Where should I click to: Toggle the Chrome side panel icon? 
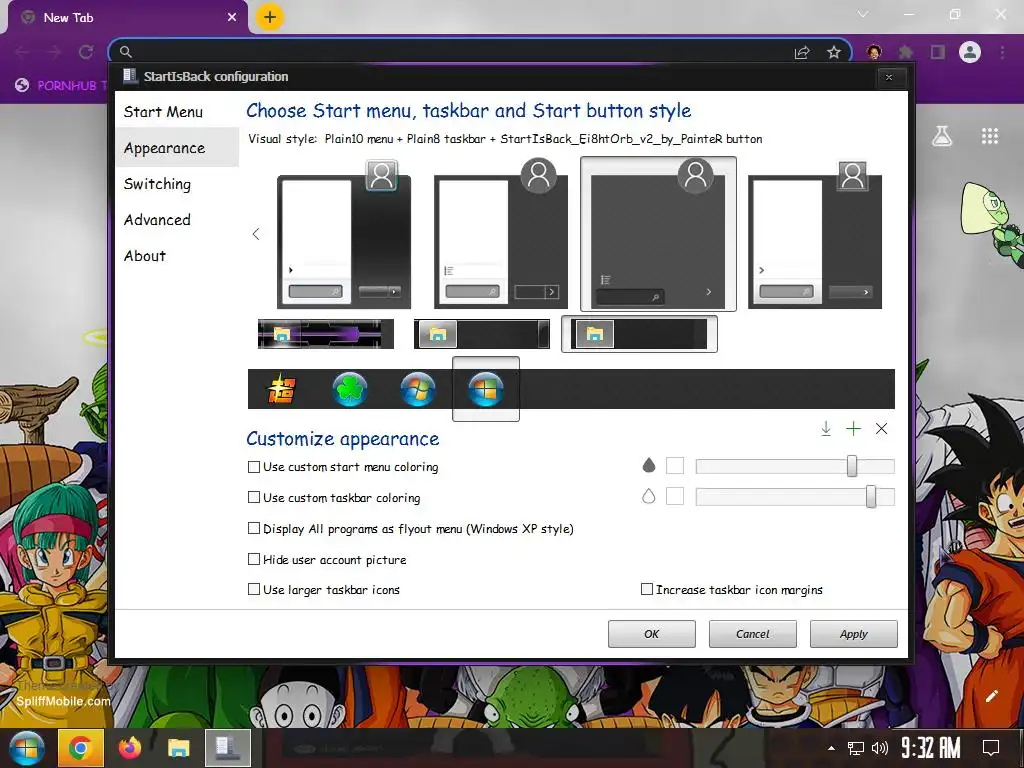pos(938,52)
